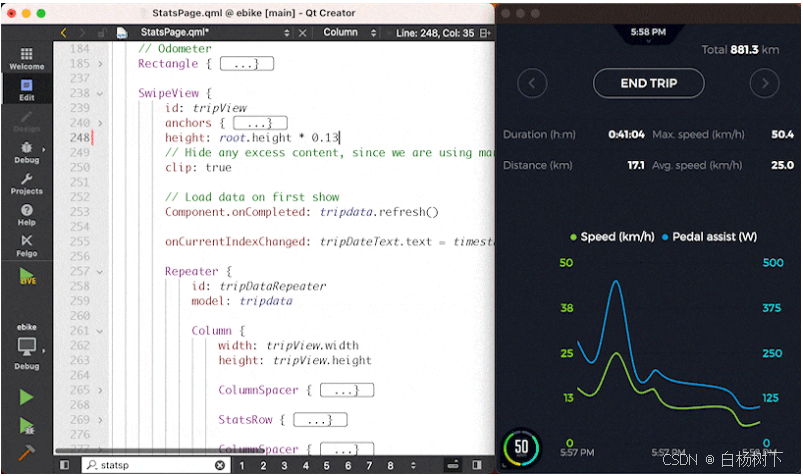
Task: Click the 50 speed gauge in ebike app
Action: coord(521,447)
